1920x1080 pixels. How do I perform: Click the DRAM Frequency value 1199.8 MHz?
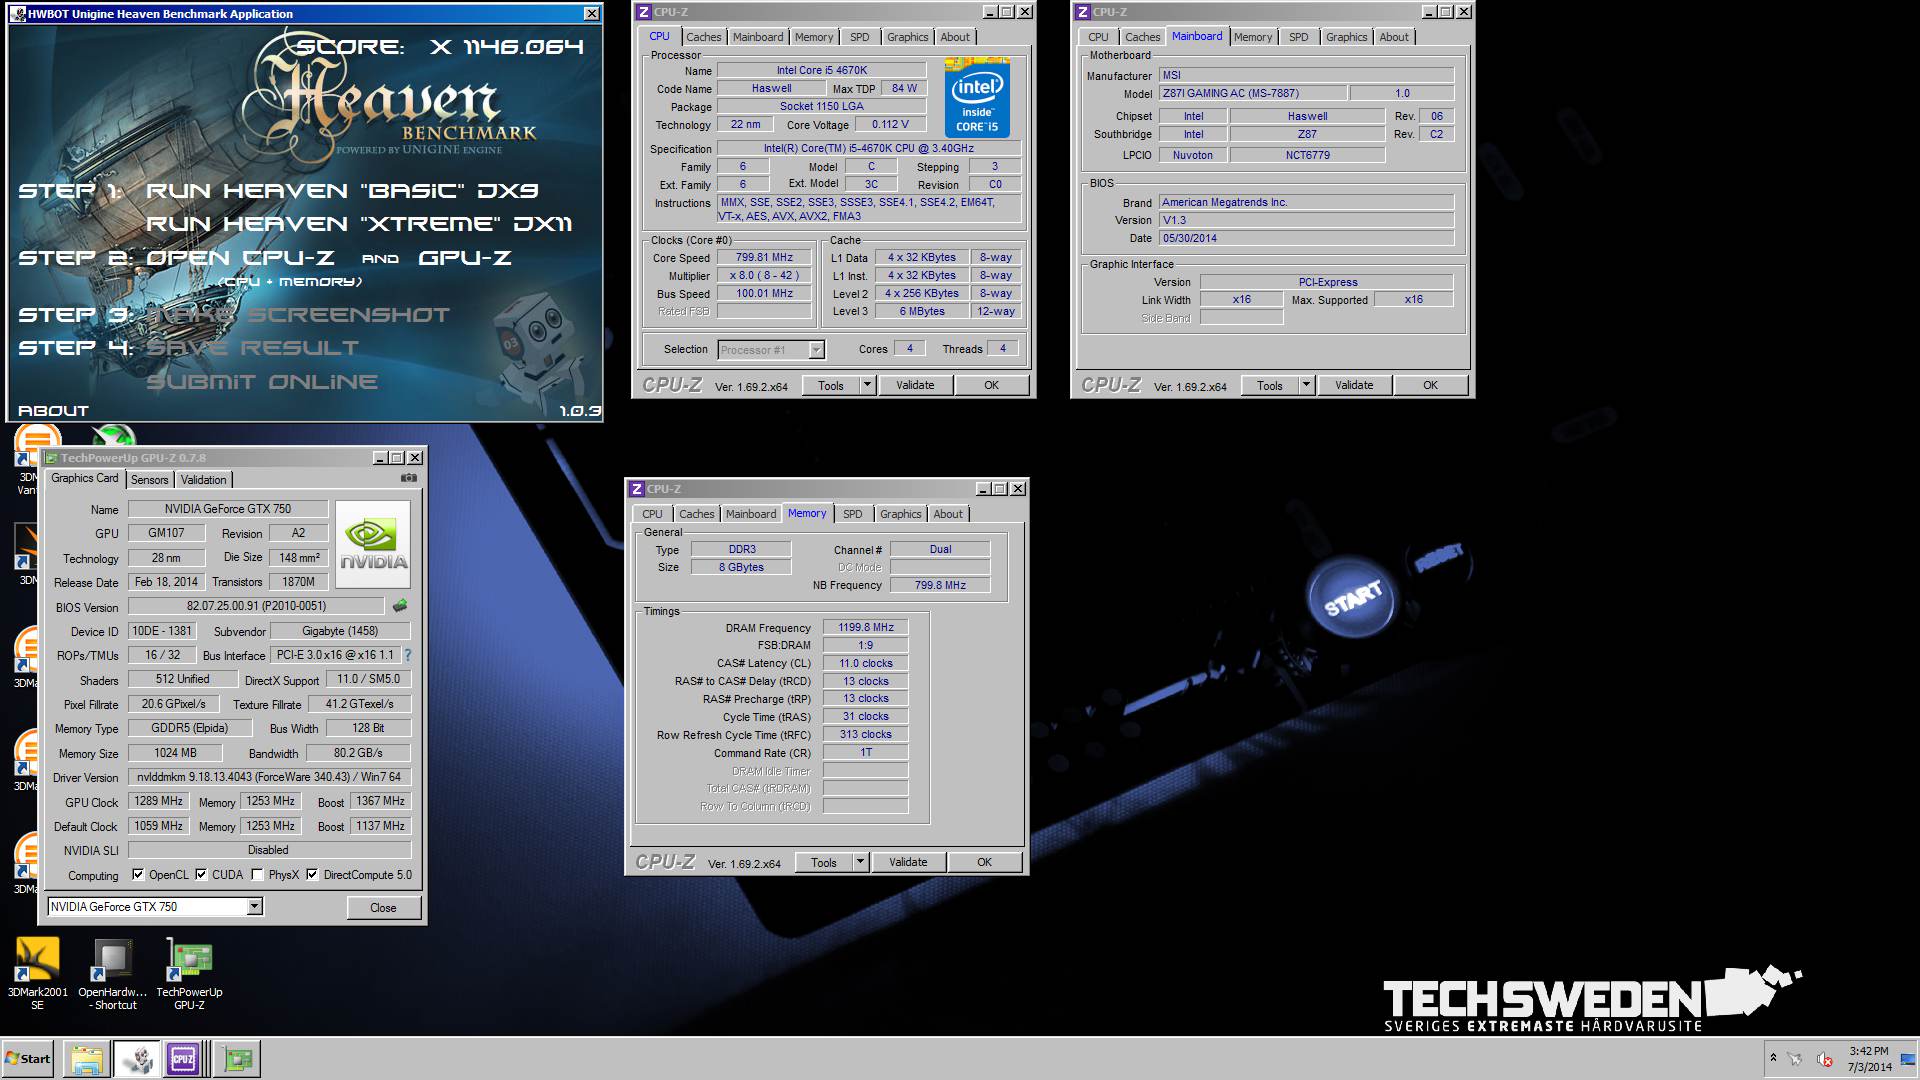click(865, 627)
